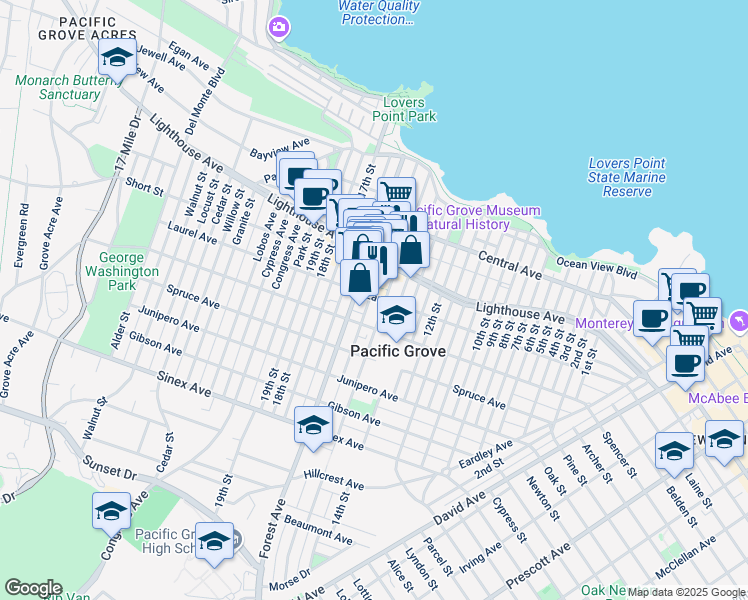This screenshot has width=748, height=600.
Task: Select the lowest shopping bag marker downtown
Action: (x=359, y=280)
